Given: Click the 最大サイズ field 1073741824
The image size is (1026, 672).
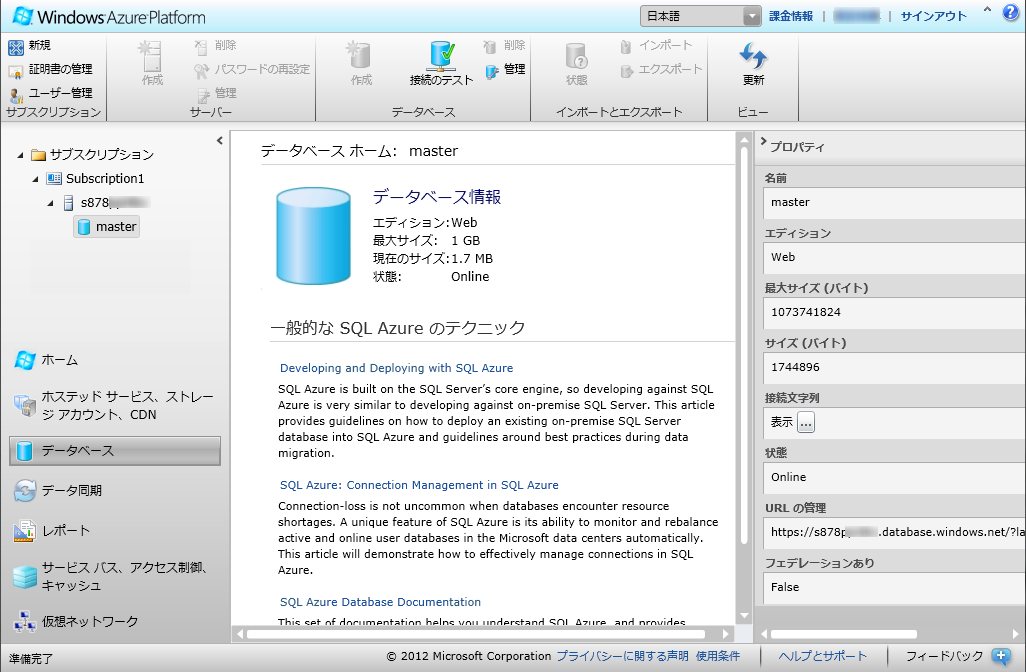Looking at the screenshot, I should (x=894, y=313).
